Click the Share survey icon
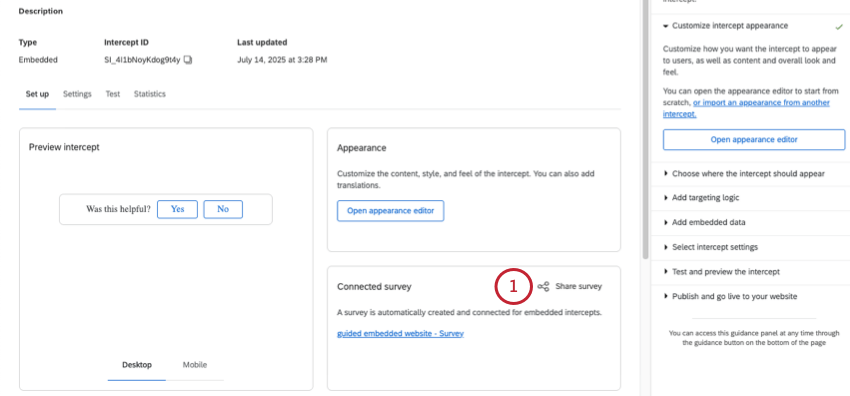850x396 pixels. 543,287
